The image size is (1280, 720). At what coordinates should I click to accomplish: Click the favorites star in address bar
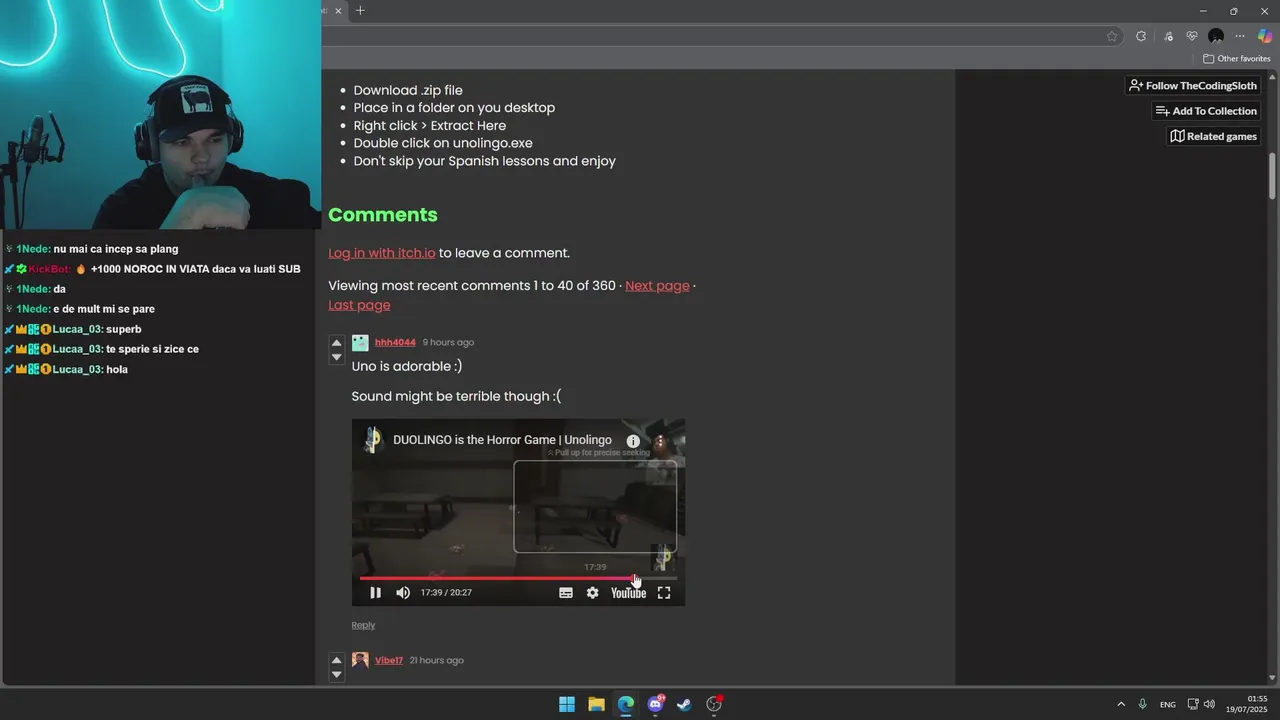tap(1112, 36)
